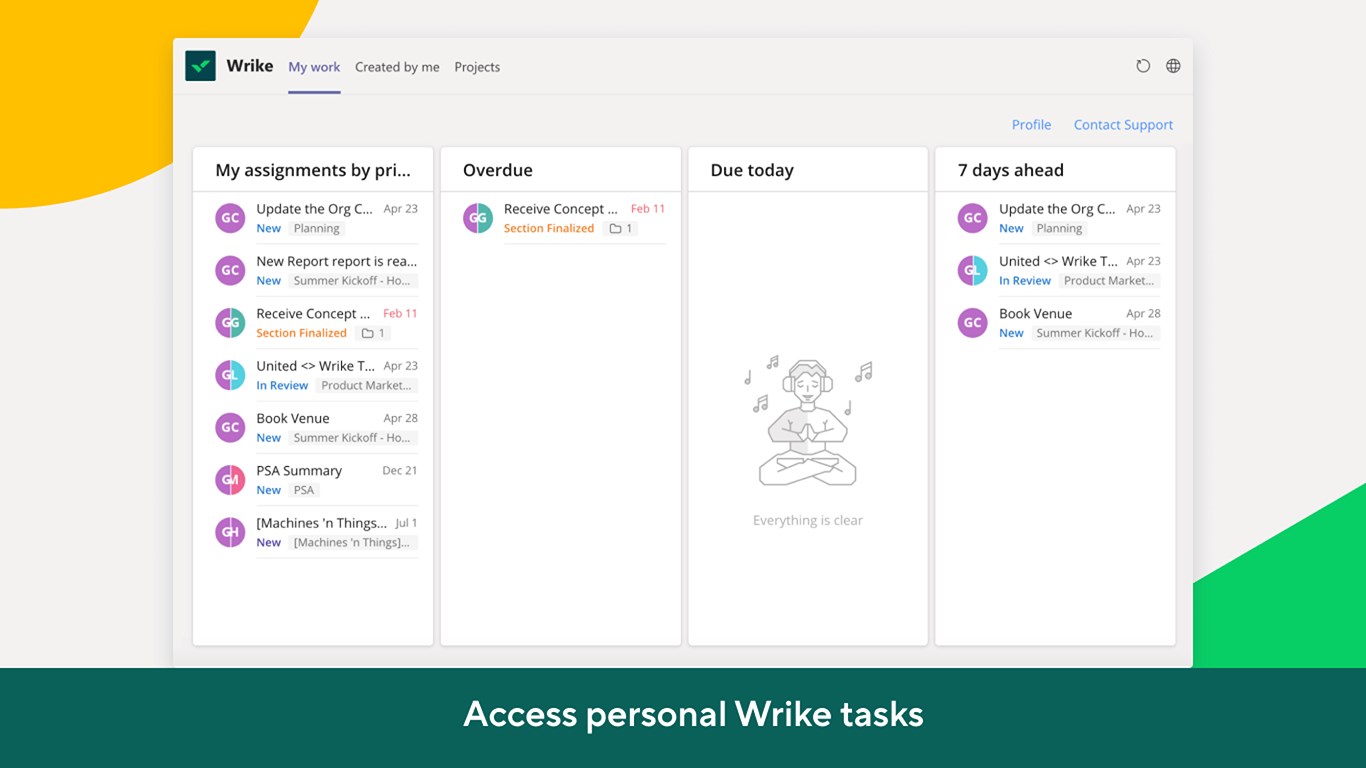The height and width of the screenshot is (768, 1366).
Task: Click Summer Kickoff tag under New Report report
Action: 352,281
